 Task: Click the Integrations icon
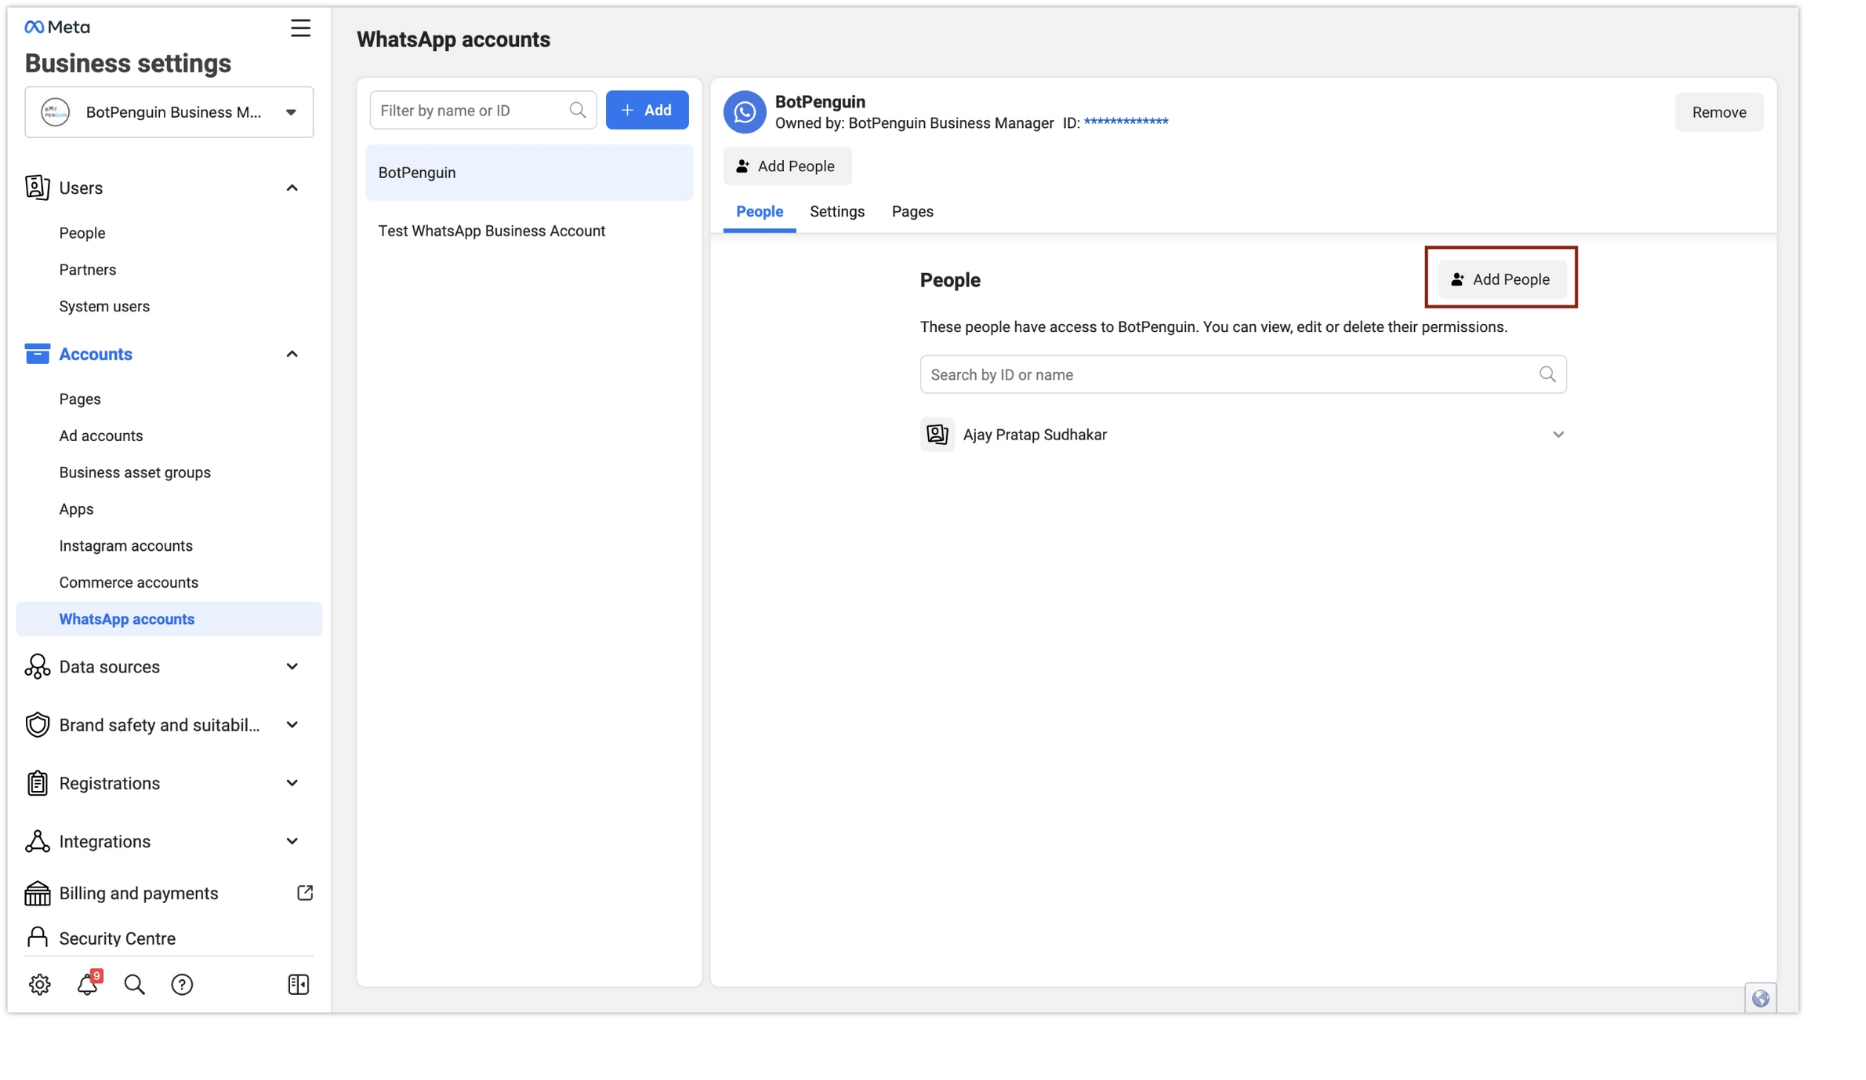(x=37, y=841)
